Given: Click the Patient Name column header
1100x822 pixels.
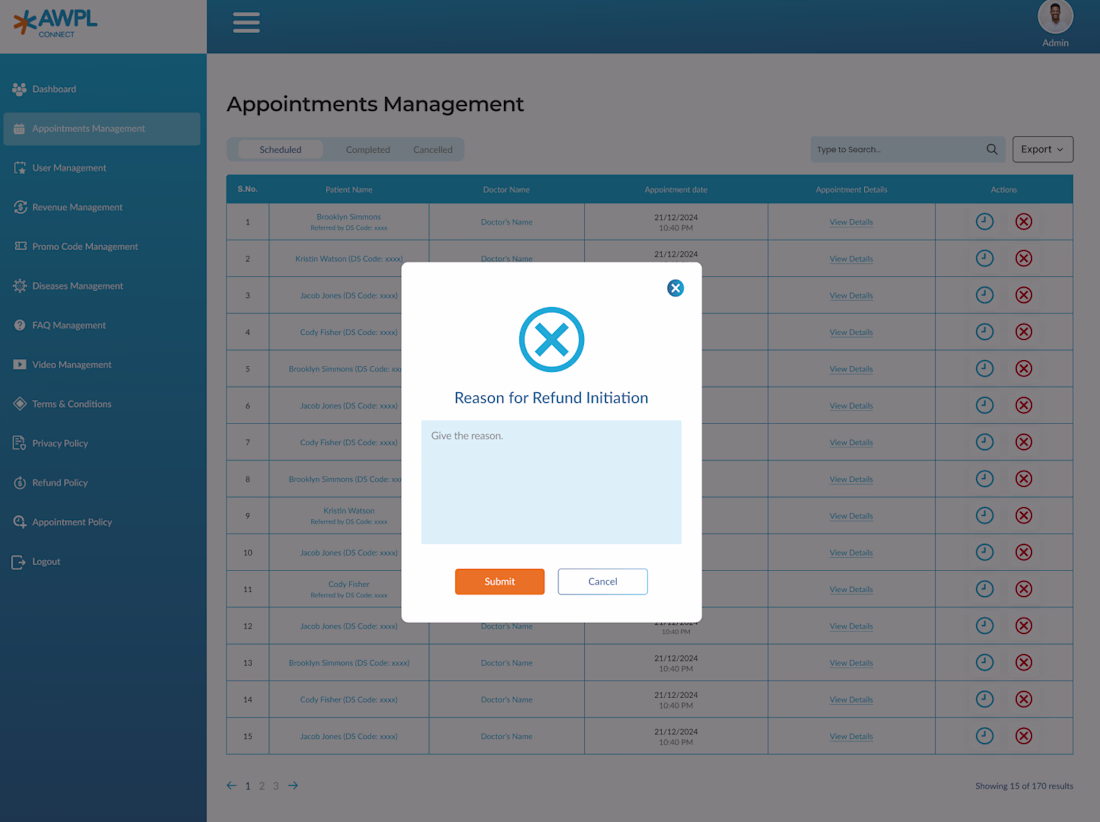Looking at the screenshot, I should [349, 189].
